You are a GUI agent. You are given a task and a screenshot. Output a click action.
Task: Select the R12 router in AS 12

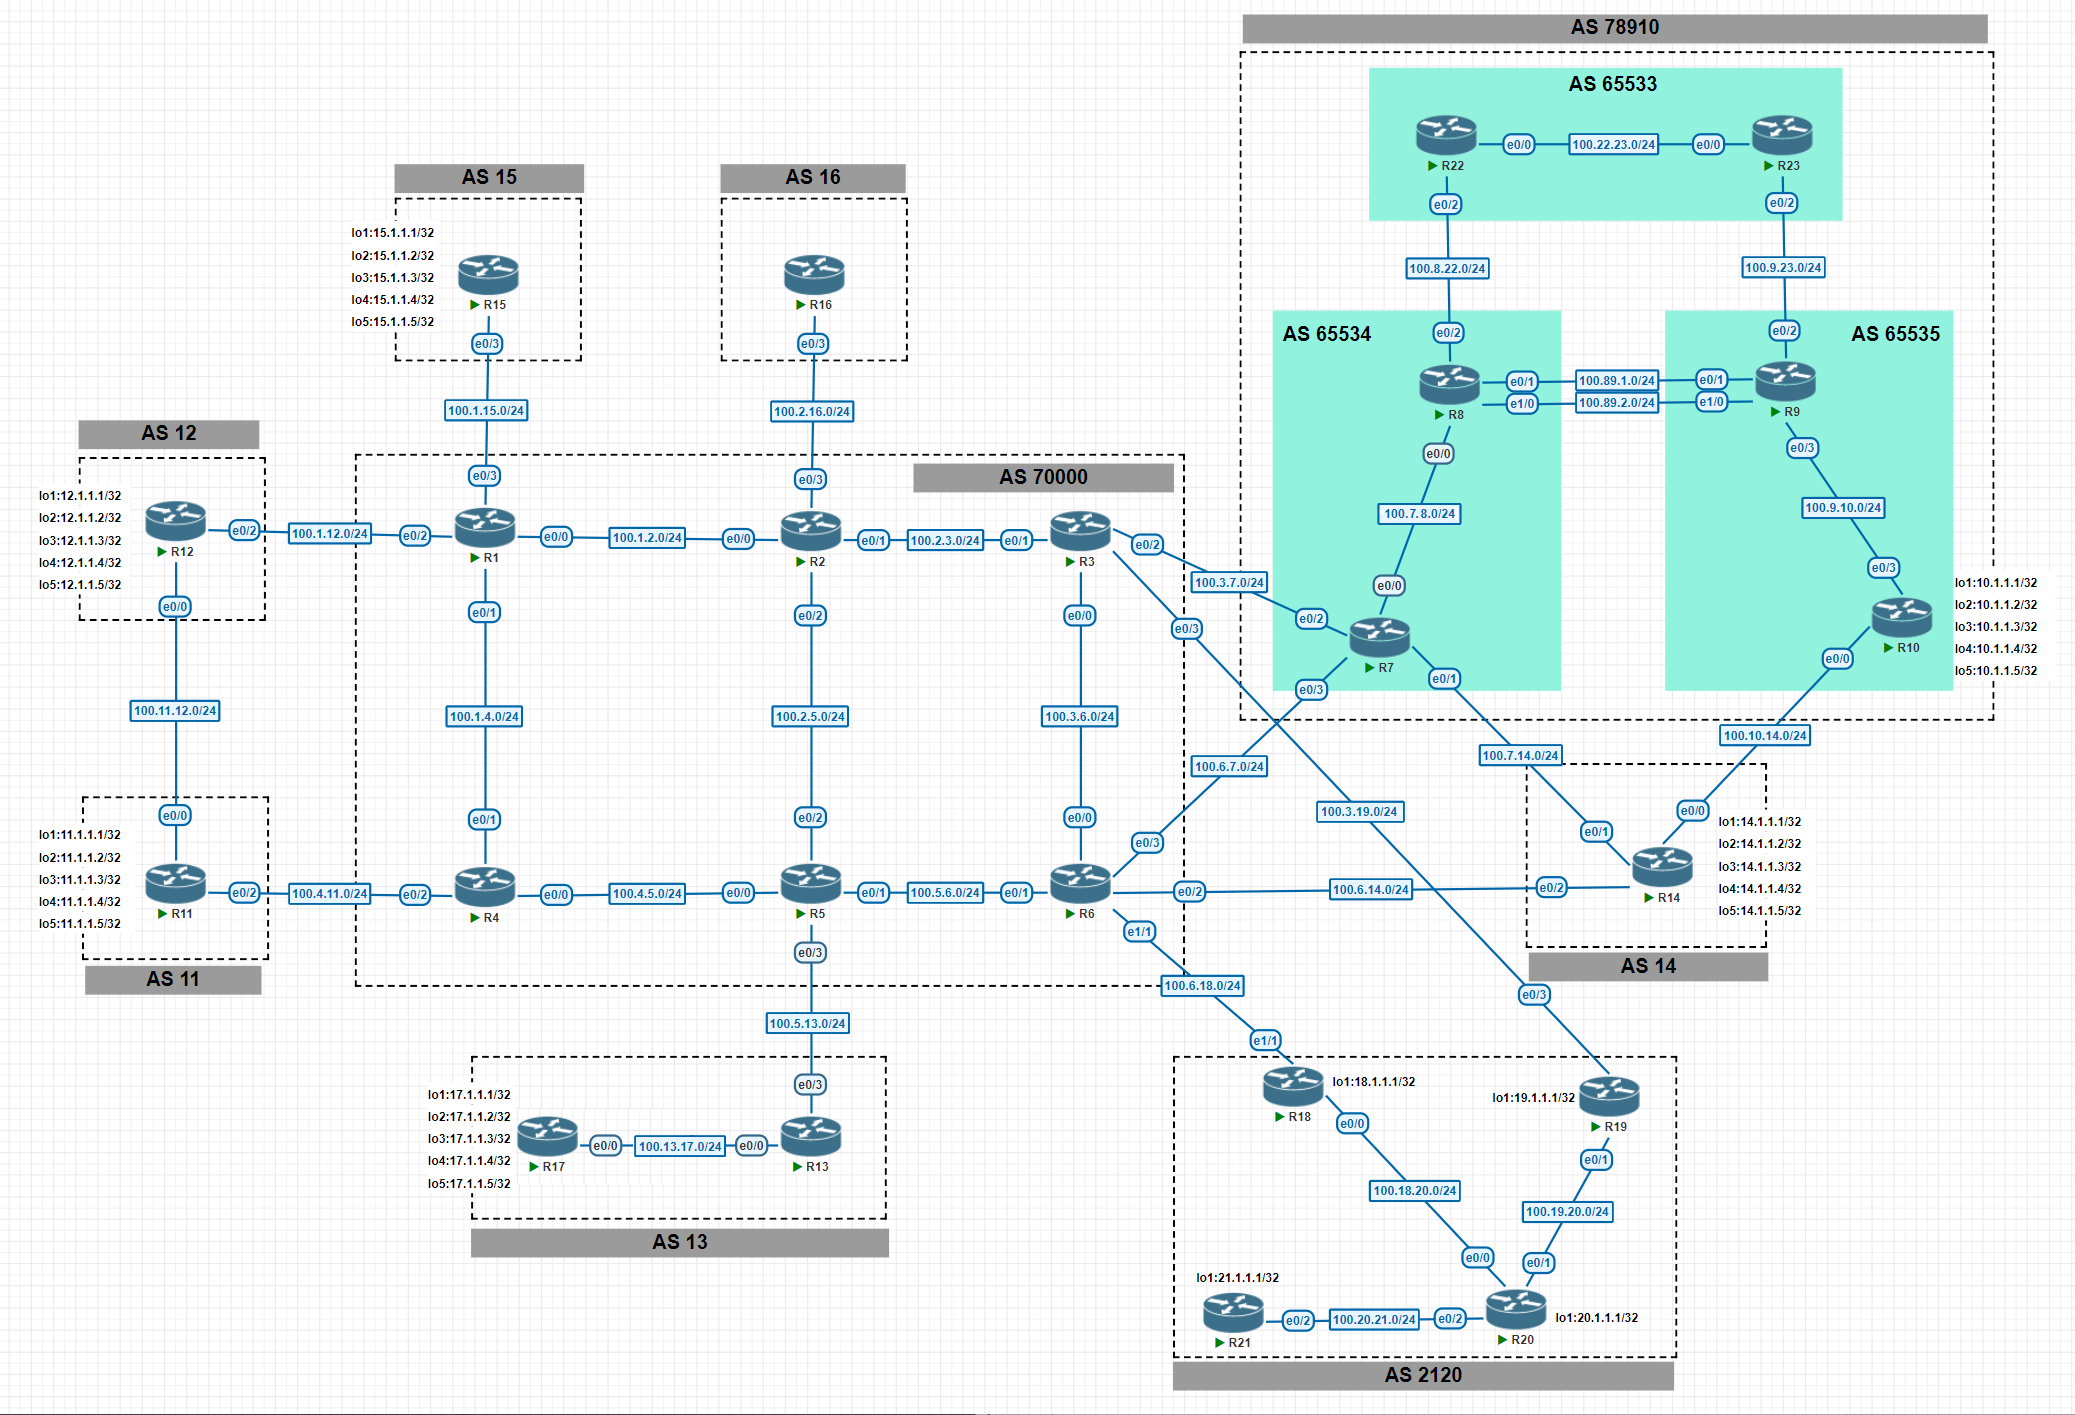click(176, 522)
